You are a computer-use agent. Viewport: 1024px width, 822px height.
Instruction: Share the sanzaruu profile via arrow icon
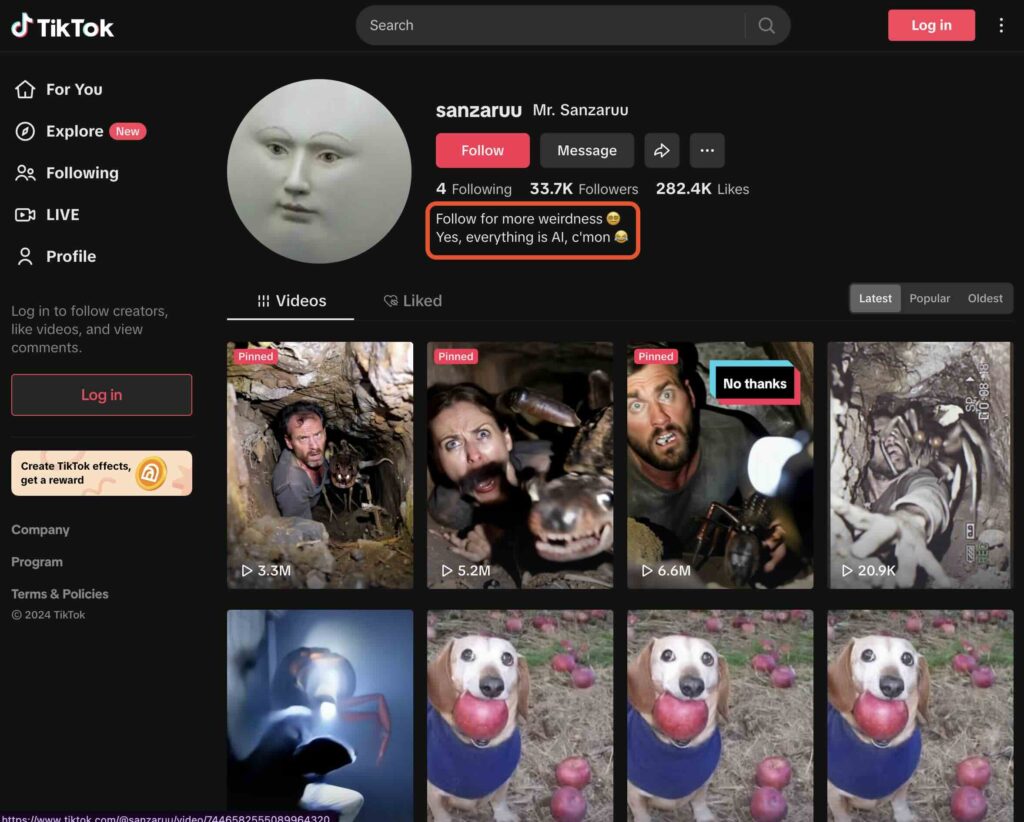[661, 151]
